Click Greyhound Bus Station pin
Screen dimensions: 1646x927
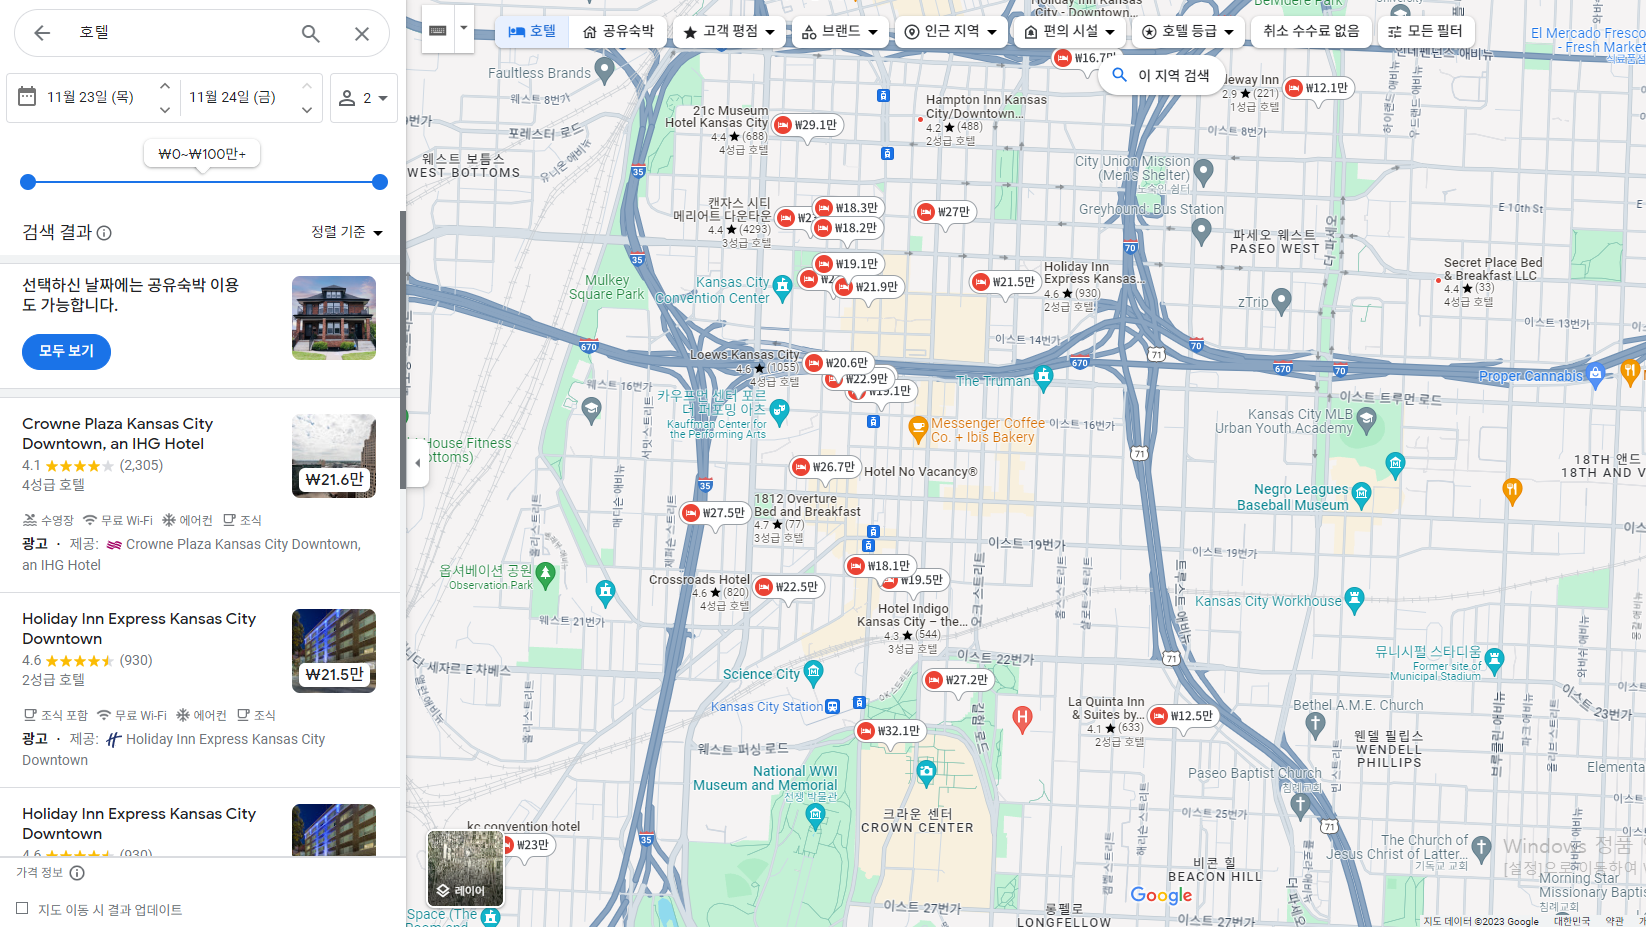[x=1202, y=230]
